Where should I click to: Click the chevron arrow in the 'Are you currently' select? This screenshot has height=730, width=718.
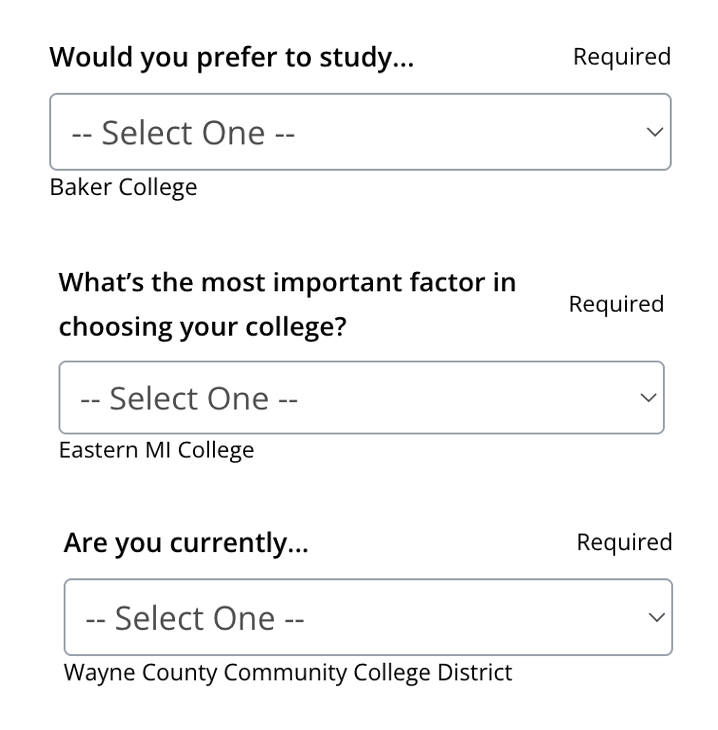(656, 617)
